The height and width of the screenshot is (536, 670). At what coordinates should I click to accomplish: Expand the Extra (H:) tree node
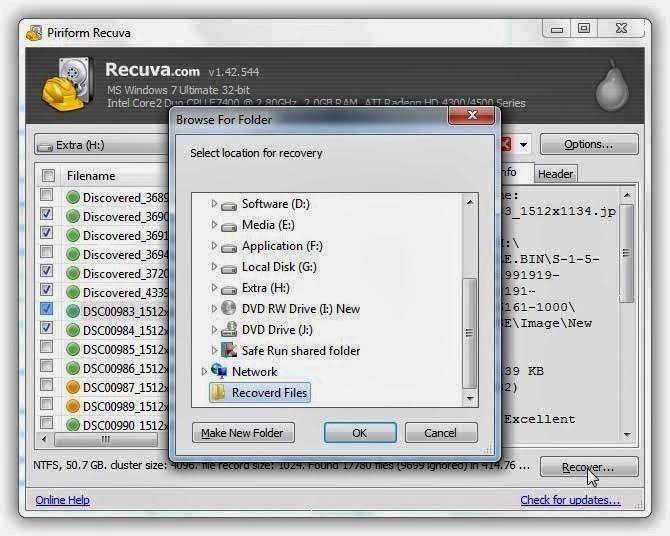[214, 287]
